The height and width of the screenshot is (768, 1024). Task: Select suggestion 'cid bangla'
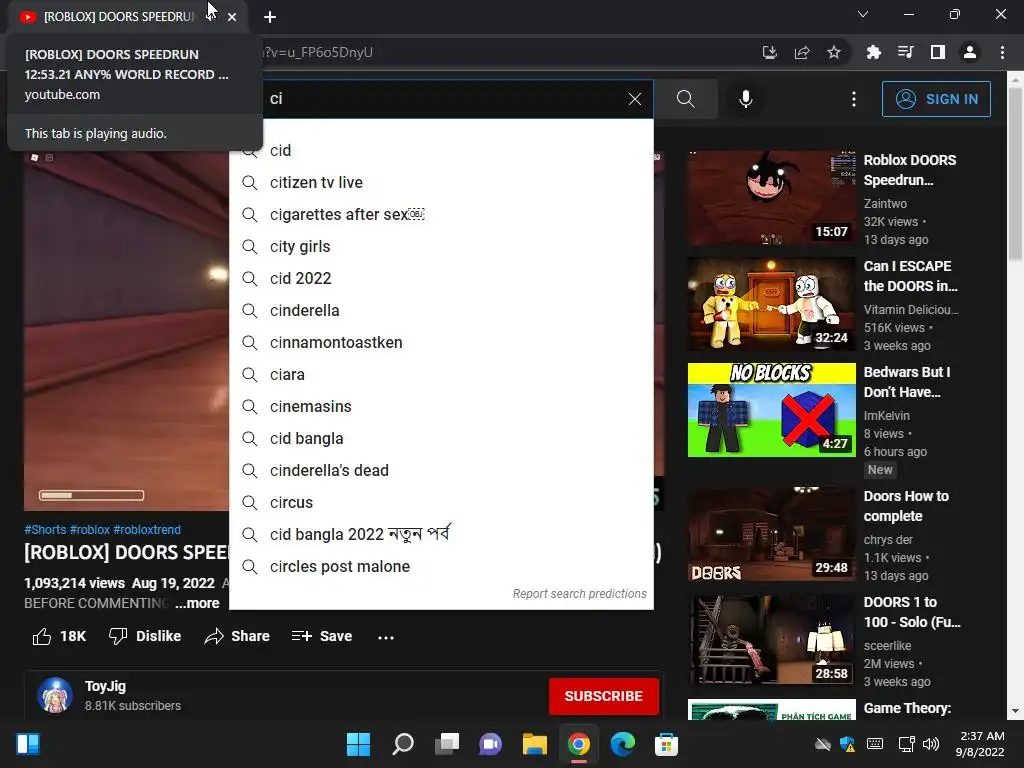(x=441, y=438)
